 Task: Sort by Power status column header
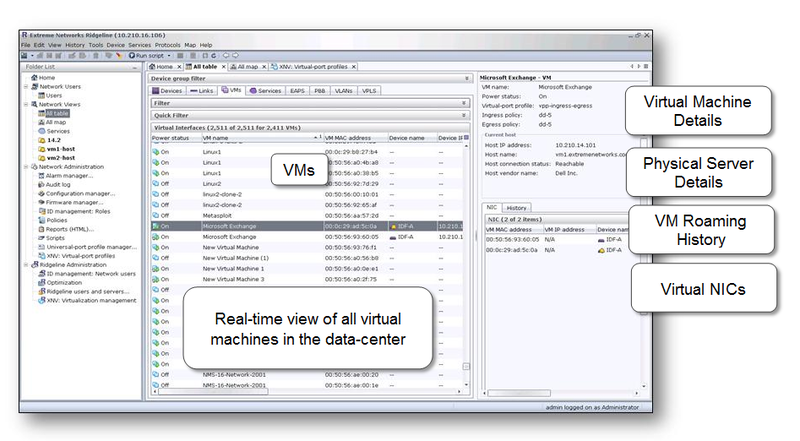coord(176,138)
